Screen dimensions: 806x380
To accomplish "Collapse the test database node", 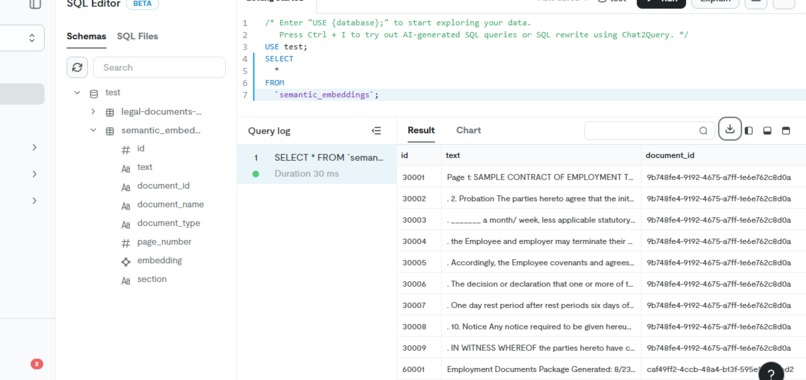I will coord(77,93).
